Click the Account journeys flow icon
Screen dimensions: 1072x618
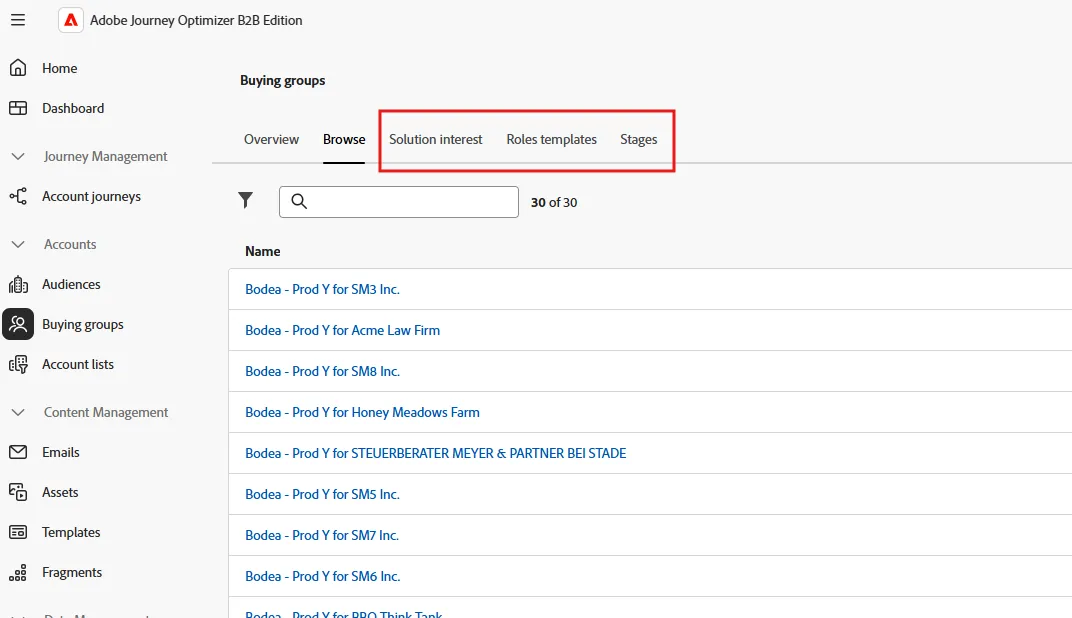18,196
